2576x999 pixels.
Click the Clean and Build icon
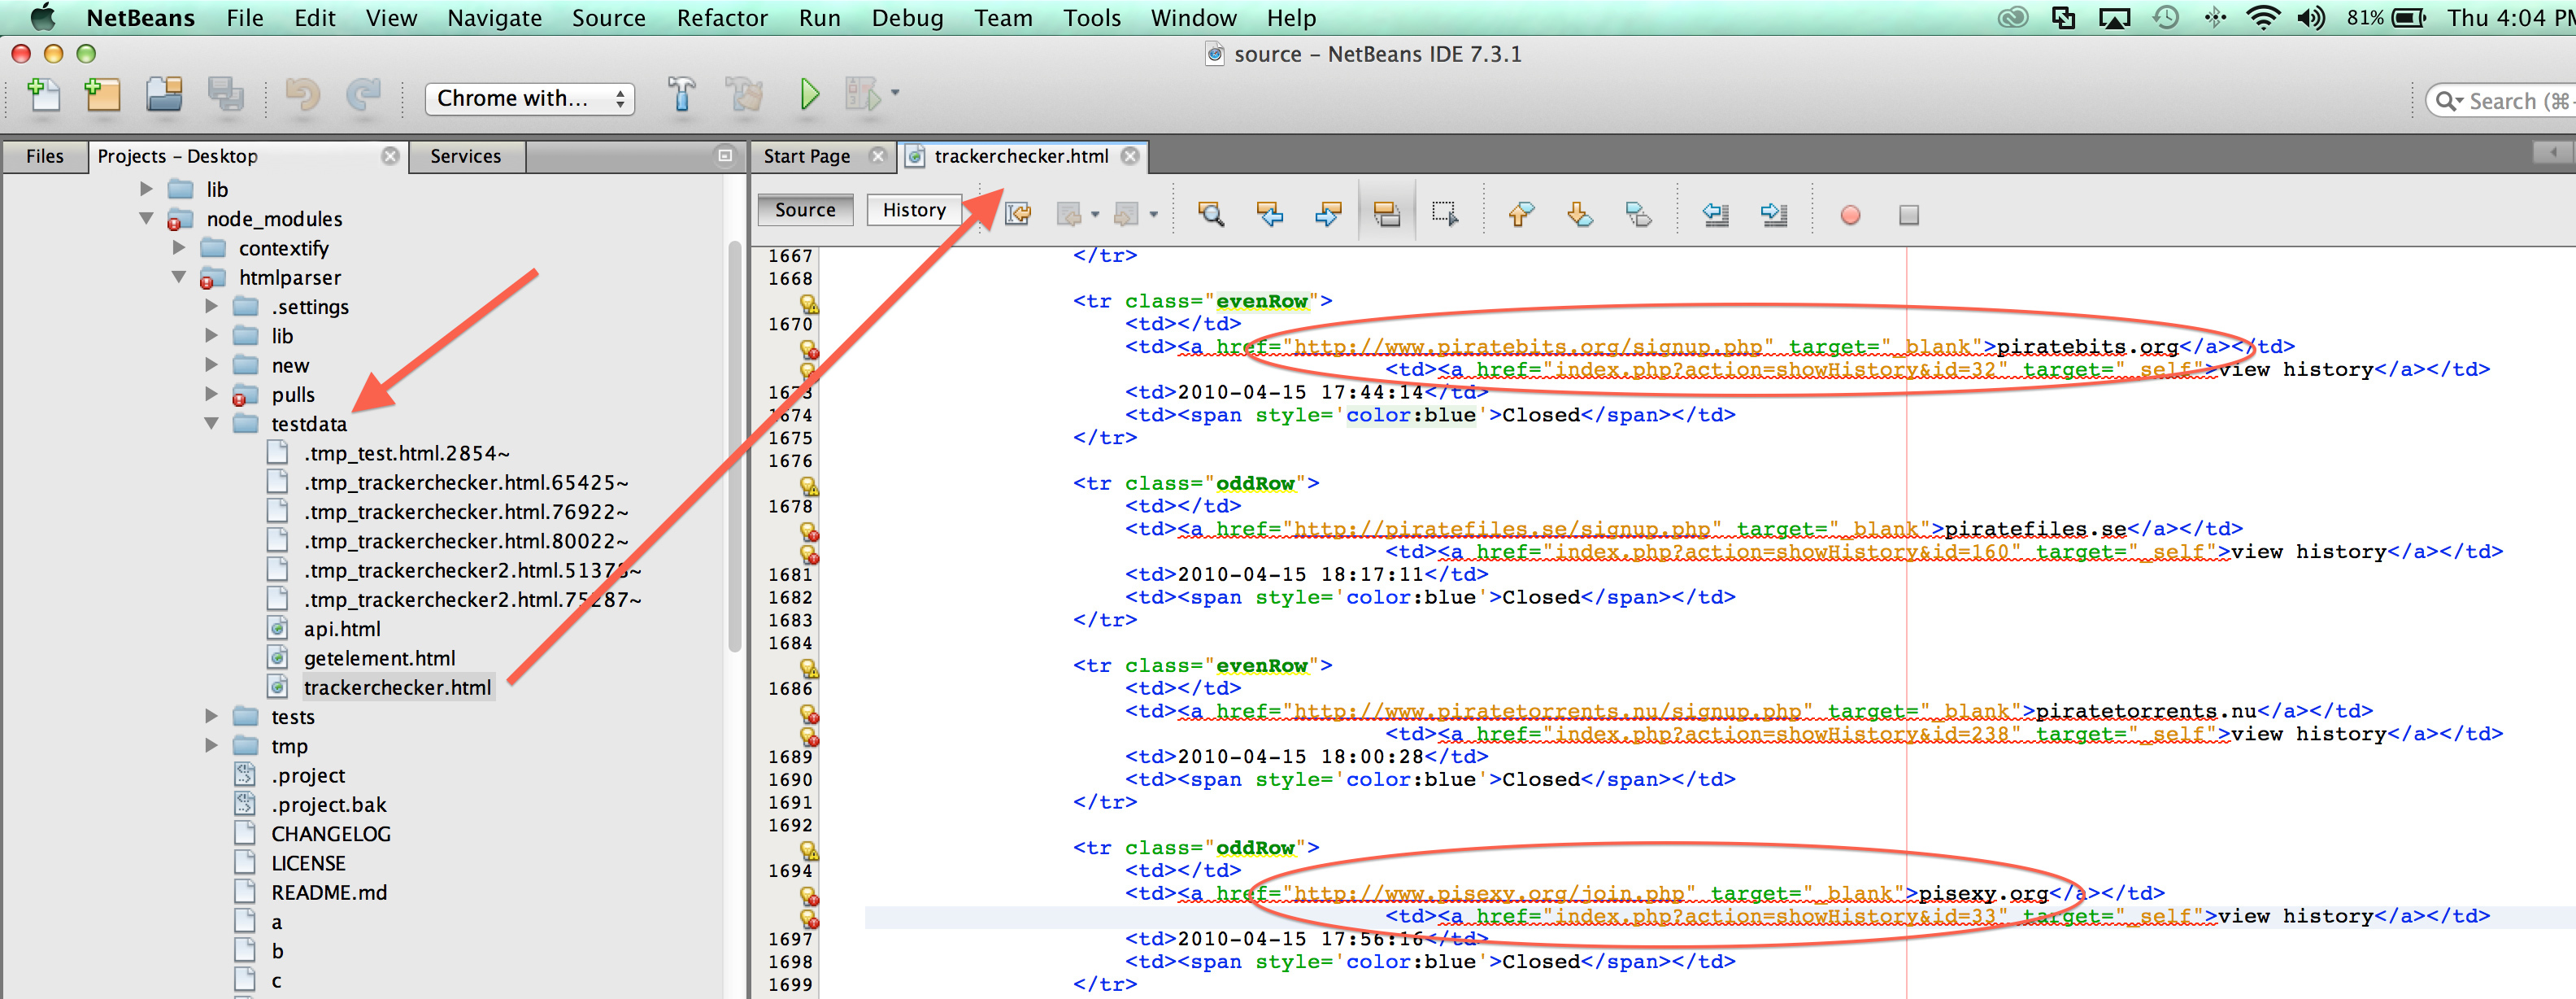(743, 95)
